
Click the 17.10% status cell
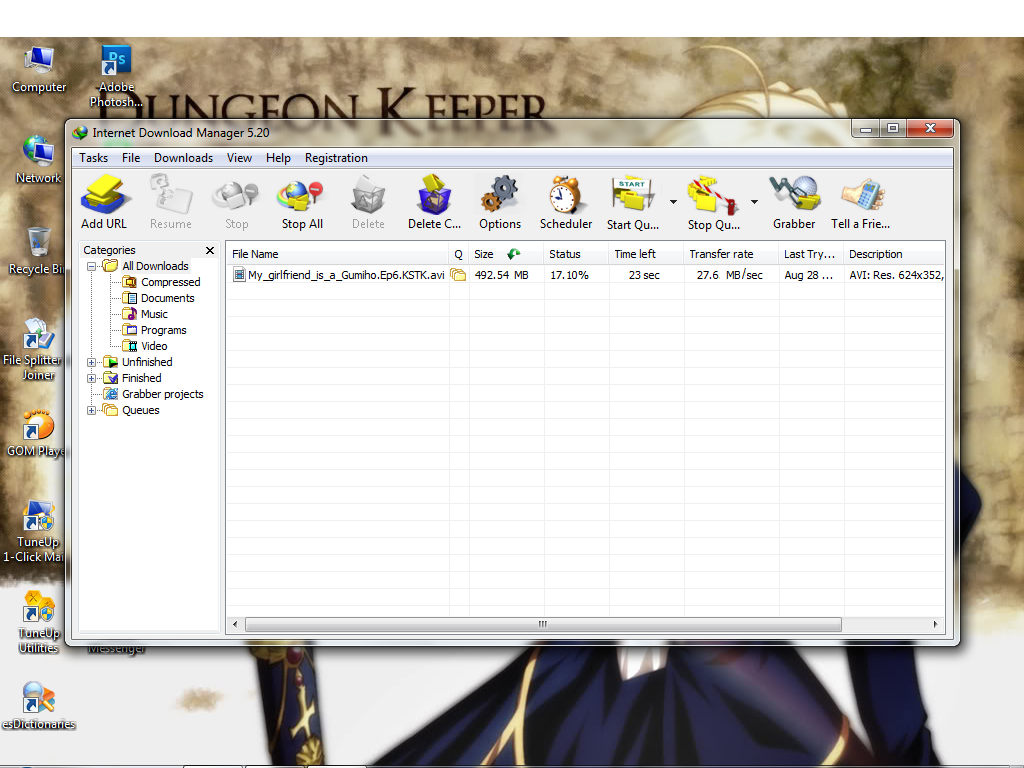click(569, 275)
